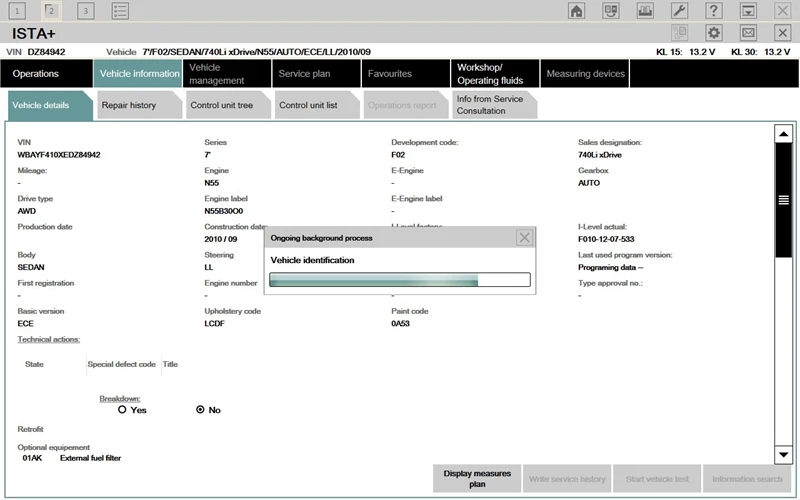Open the Favourites tab
Viewport: 800px width, 500px height.
point(406,73)
